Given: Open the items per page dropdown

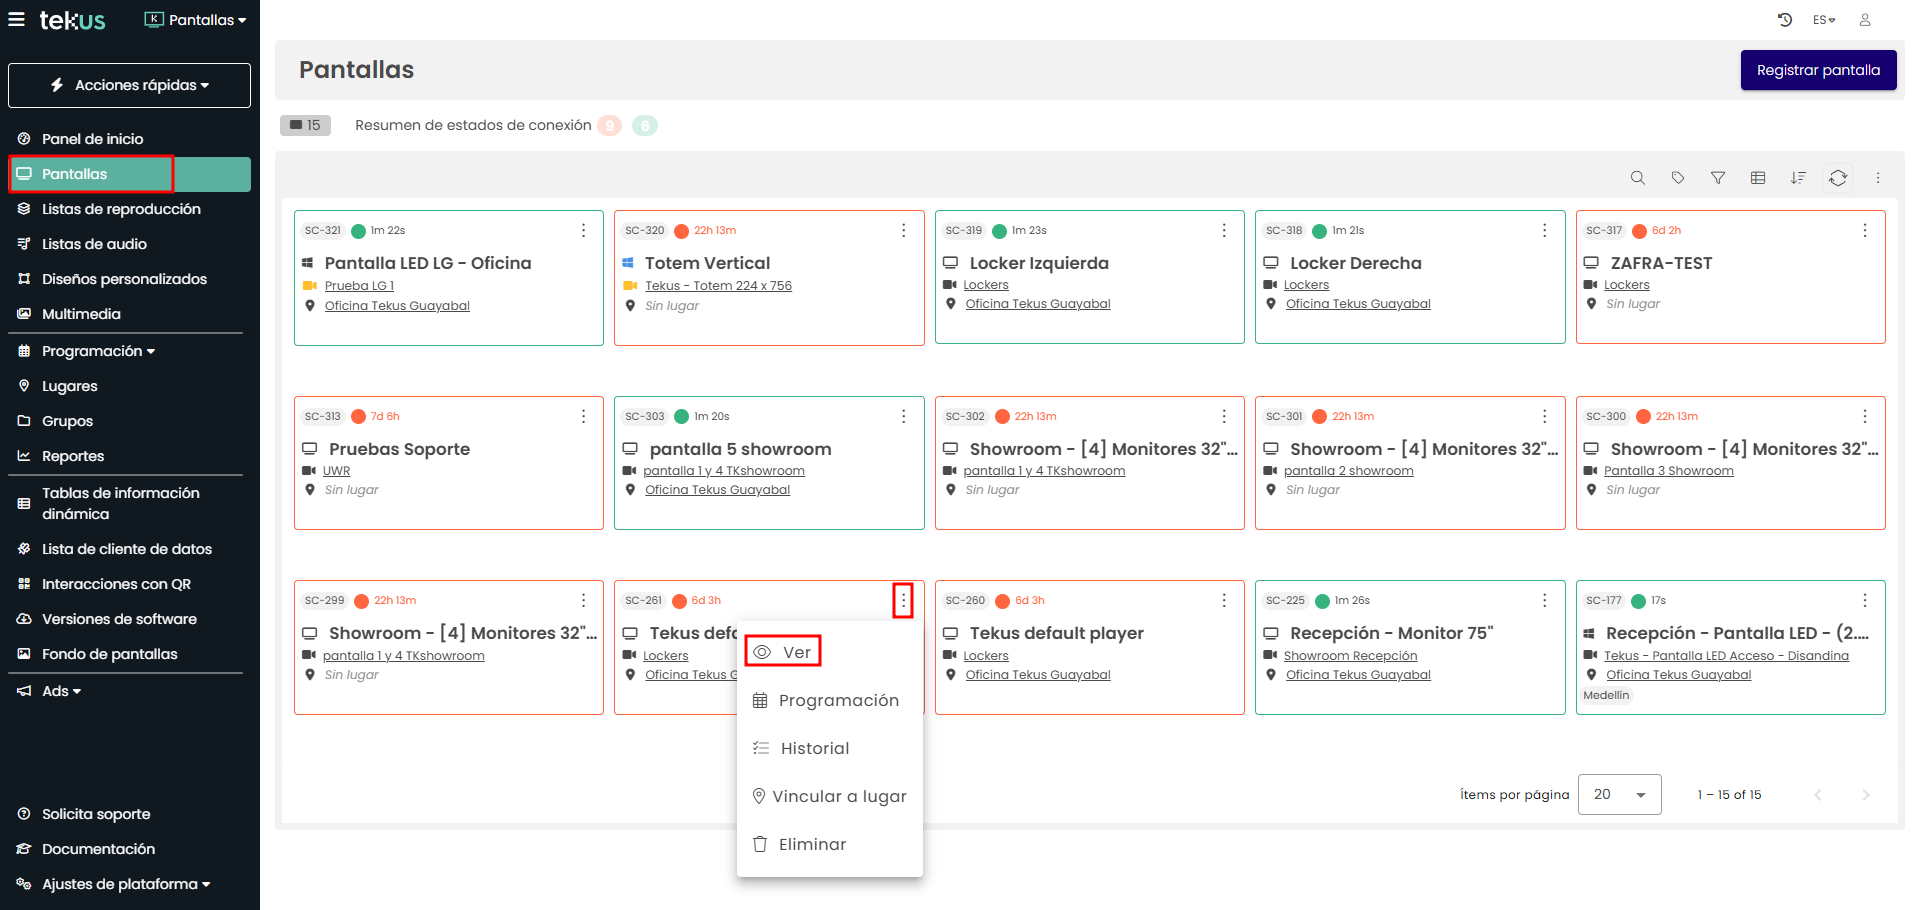Looking at the screenshot, I should 1619,794.
